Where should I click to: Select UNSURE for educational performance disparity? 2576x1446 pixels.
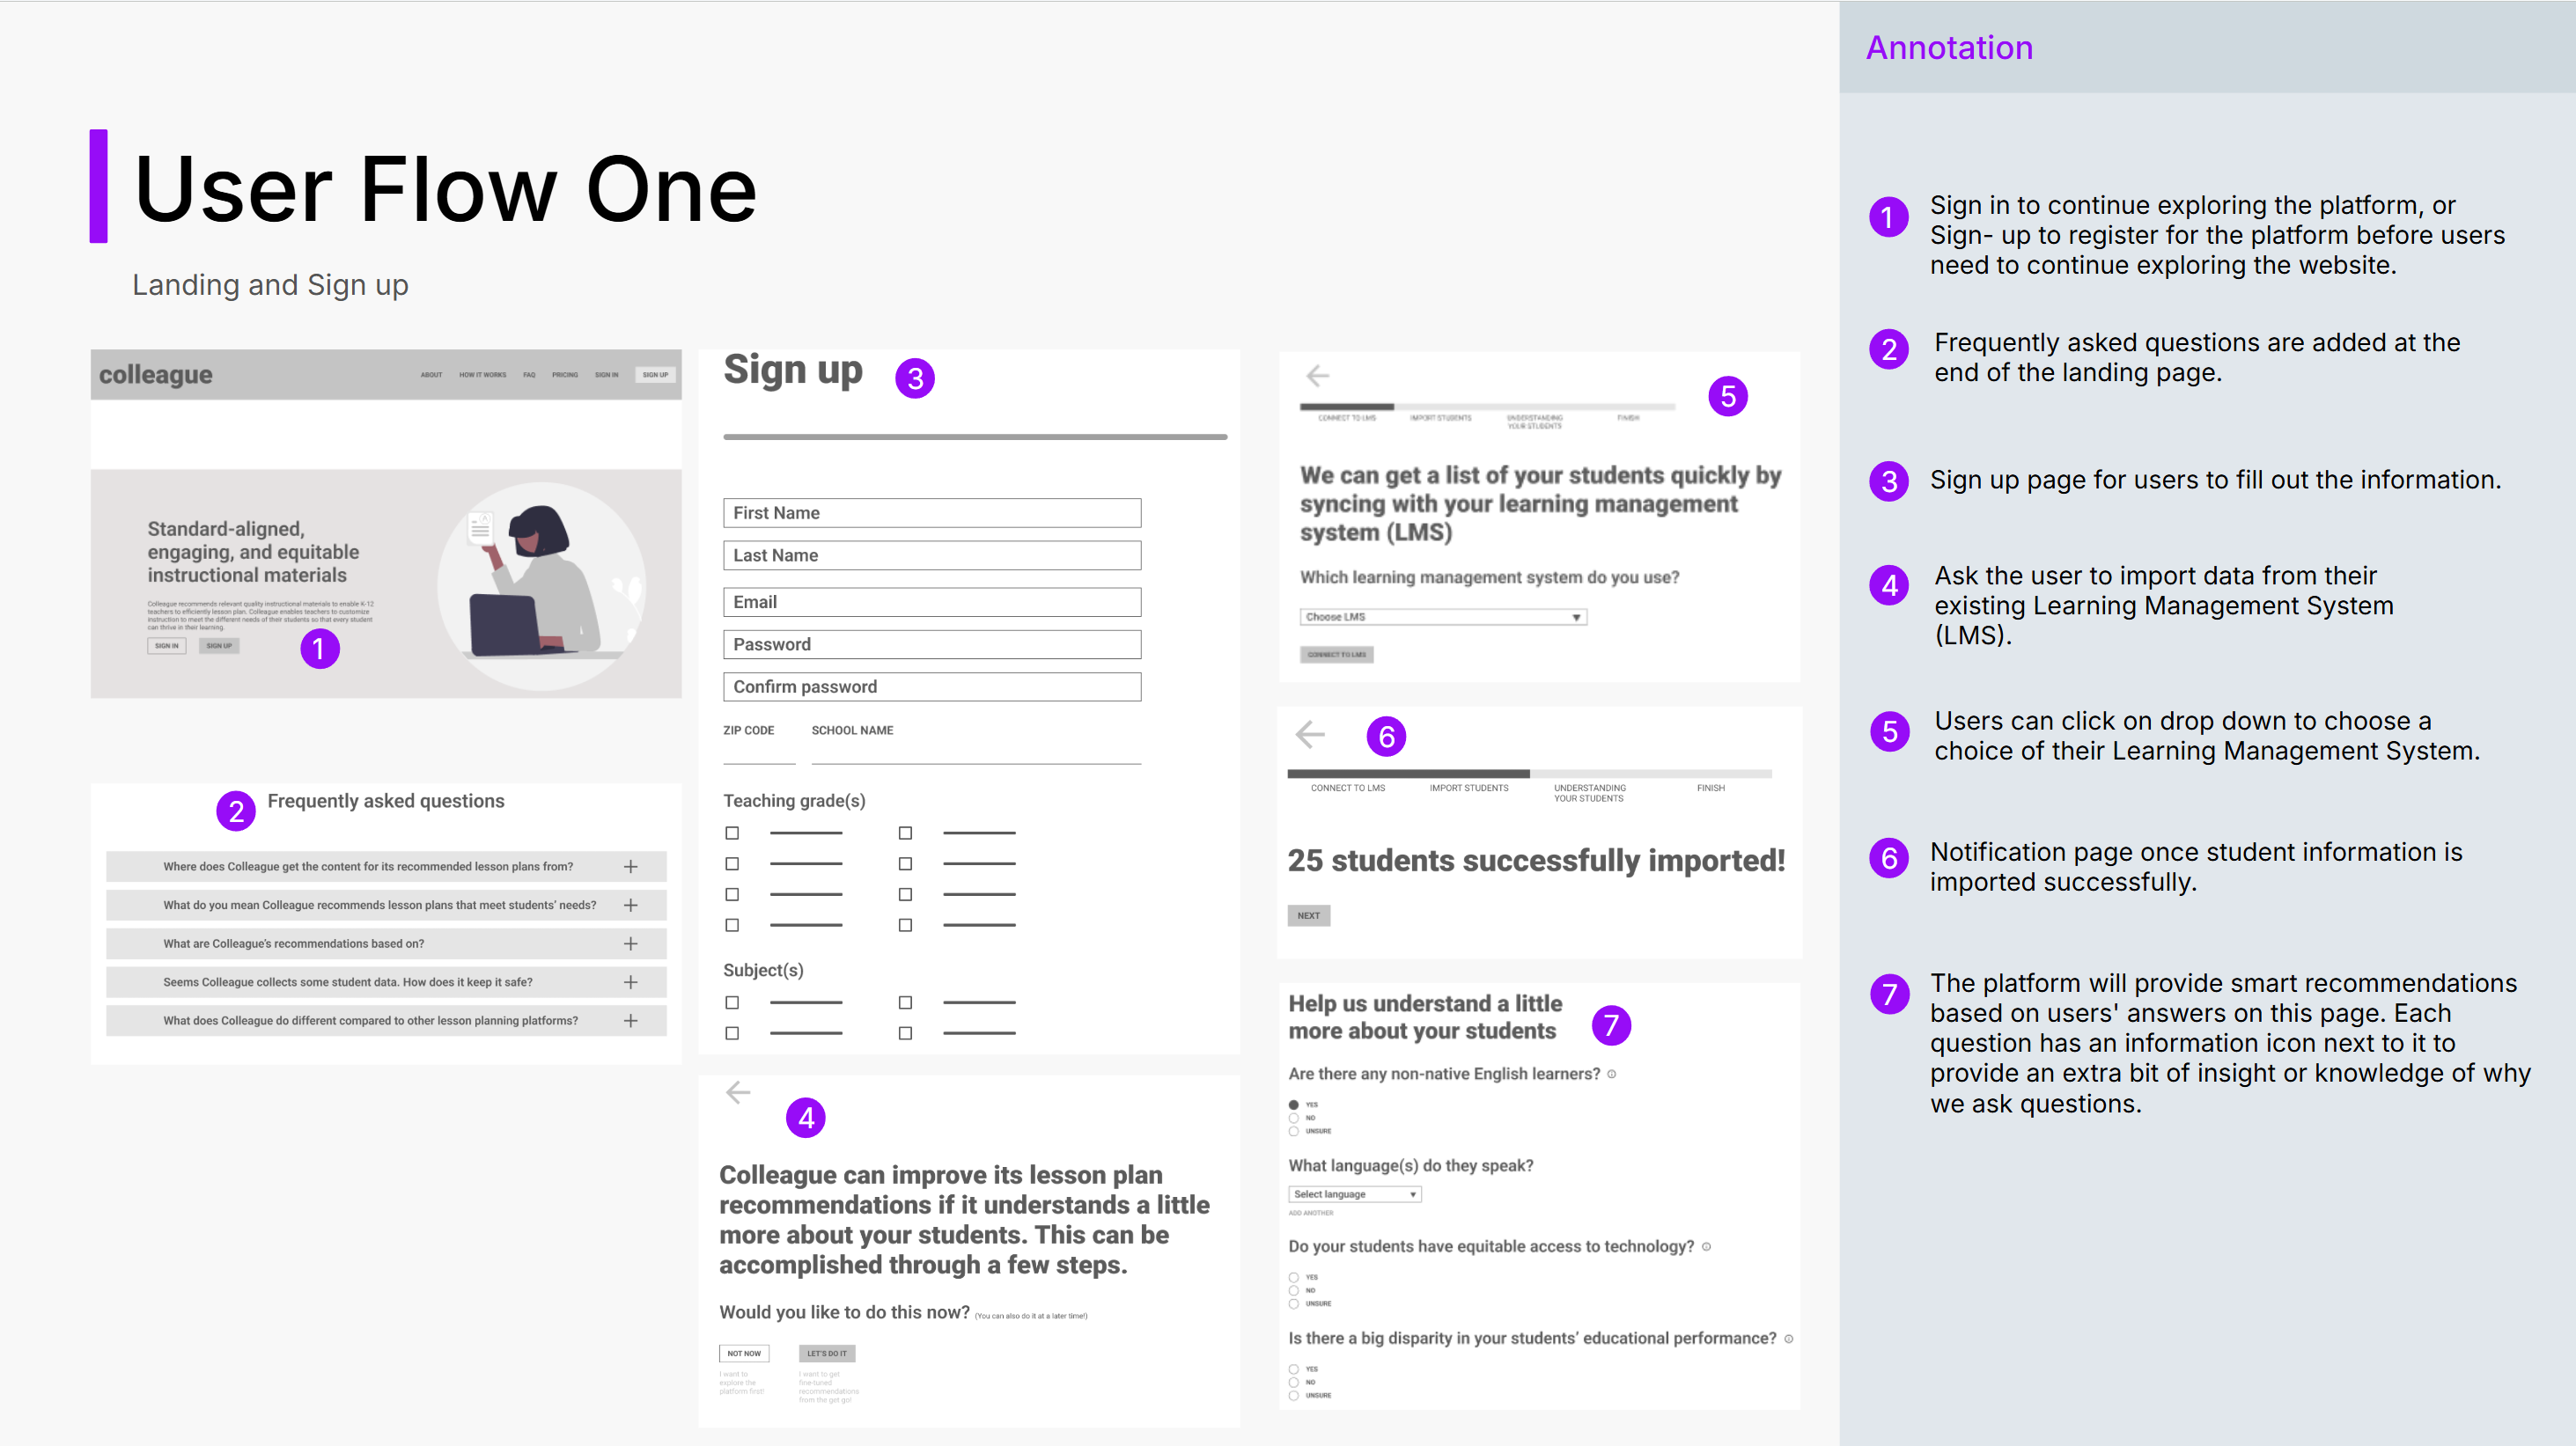click(1293, 1395)
